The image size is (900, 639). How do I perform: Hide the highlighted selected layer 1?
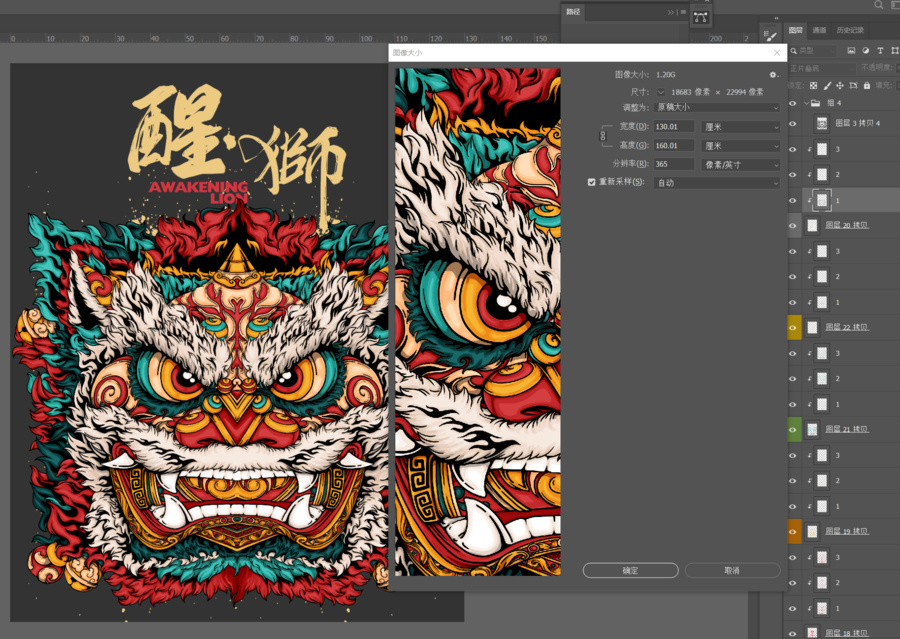(x=793, y=200)
